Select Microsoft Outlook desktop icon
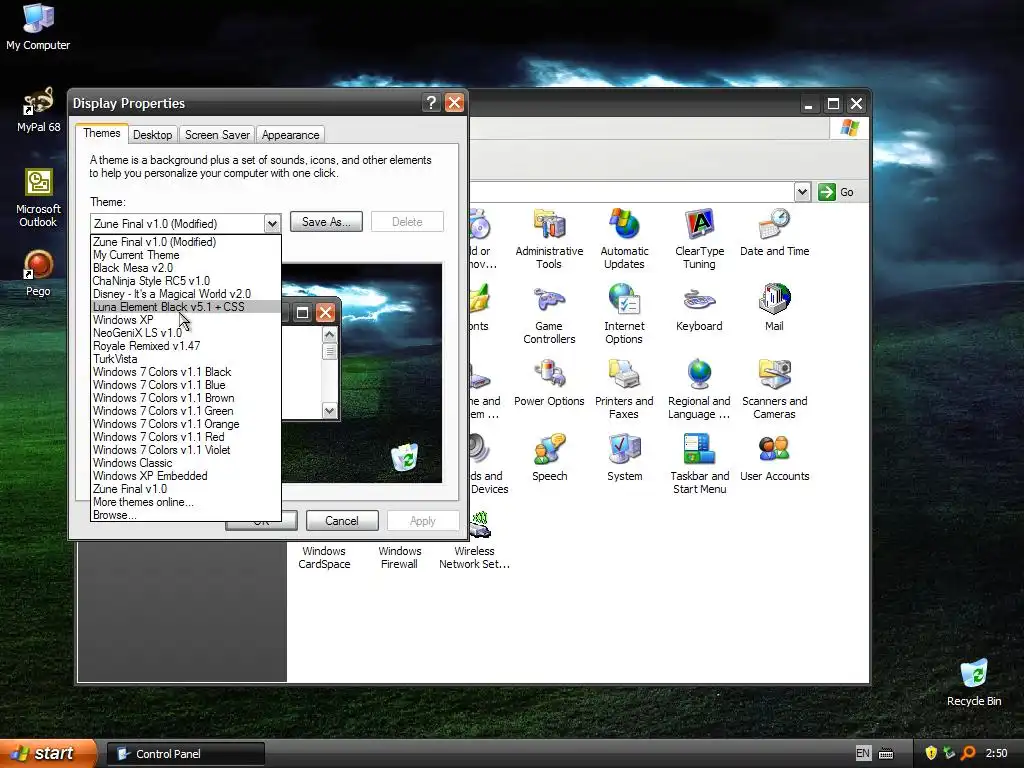This screenshot has height=768, width=1024. point(38,198)
